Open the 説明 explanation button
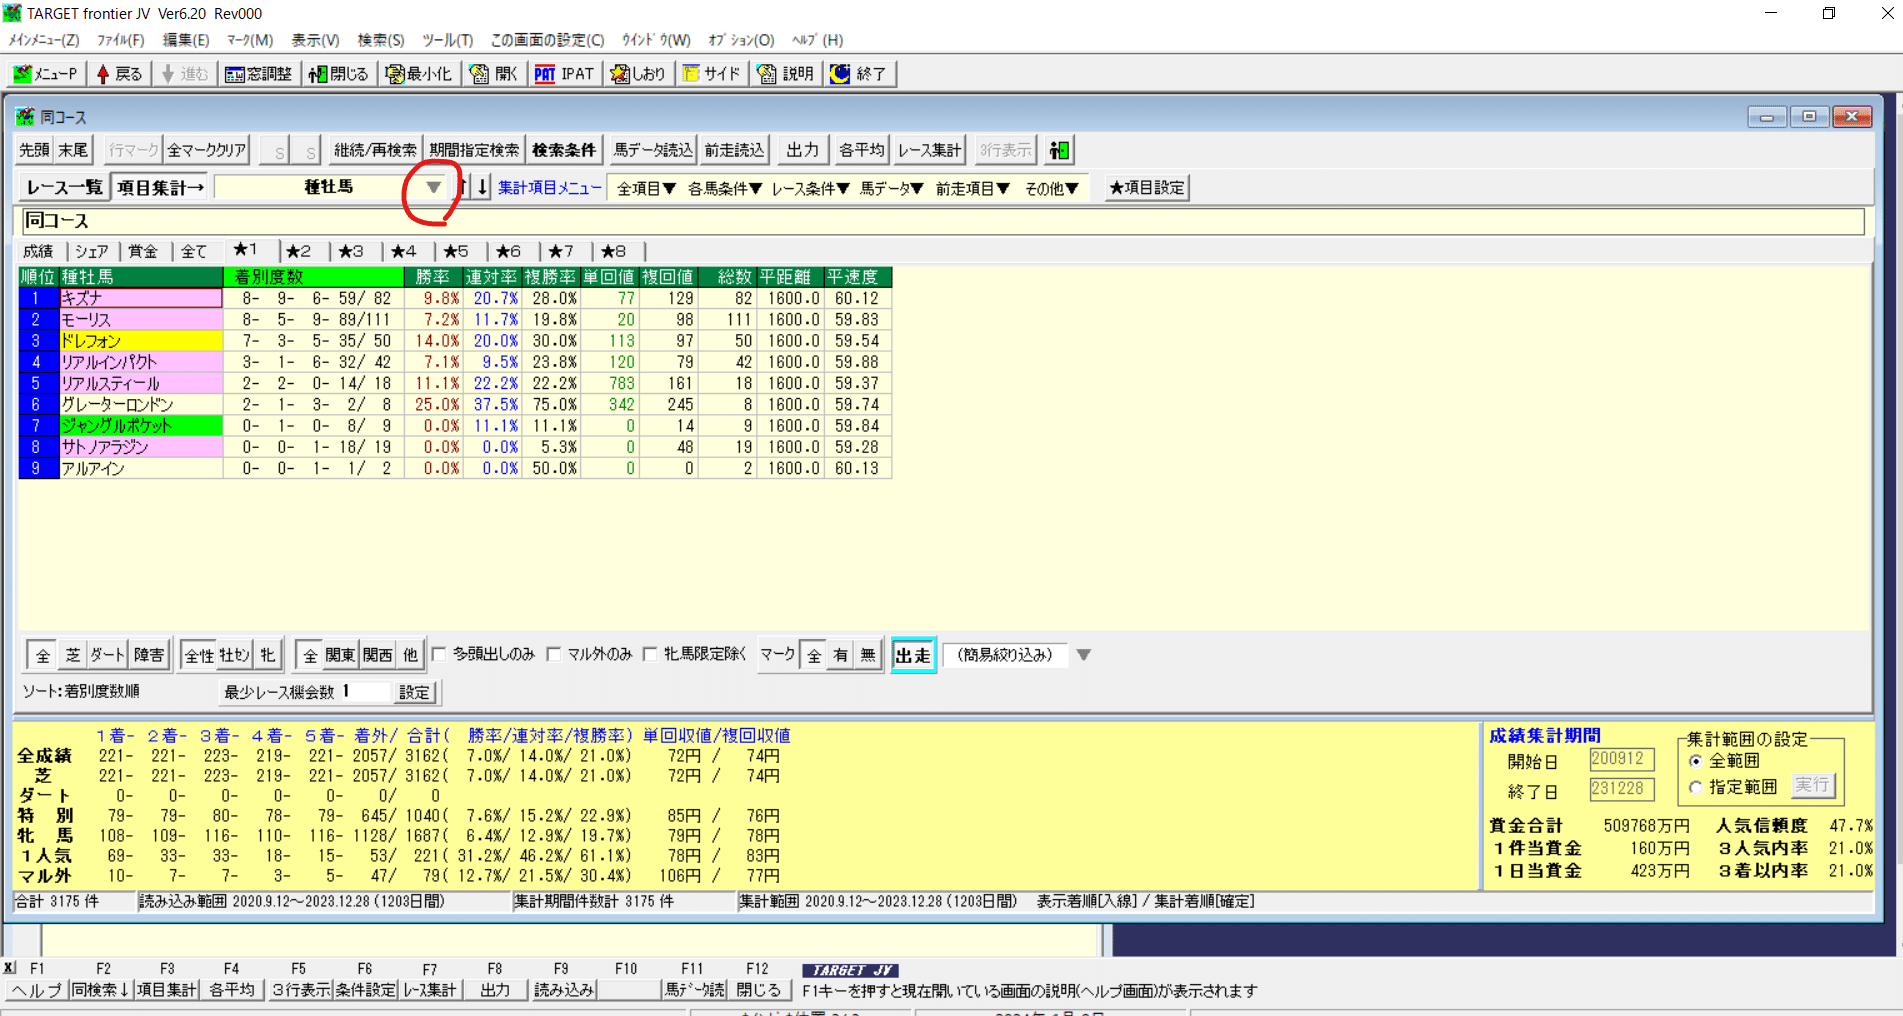The height and width of the screenshot is (1016, 1903). [786, 74]
